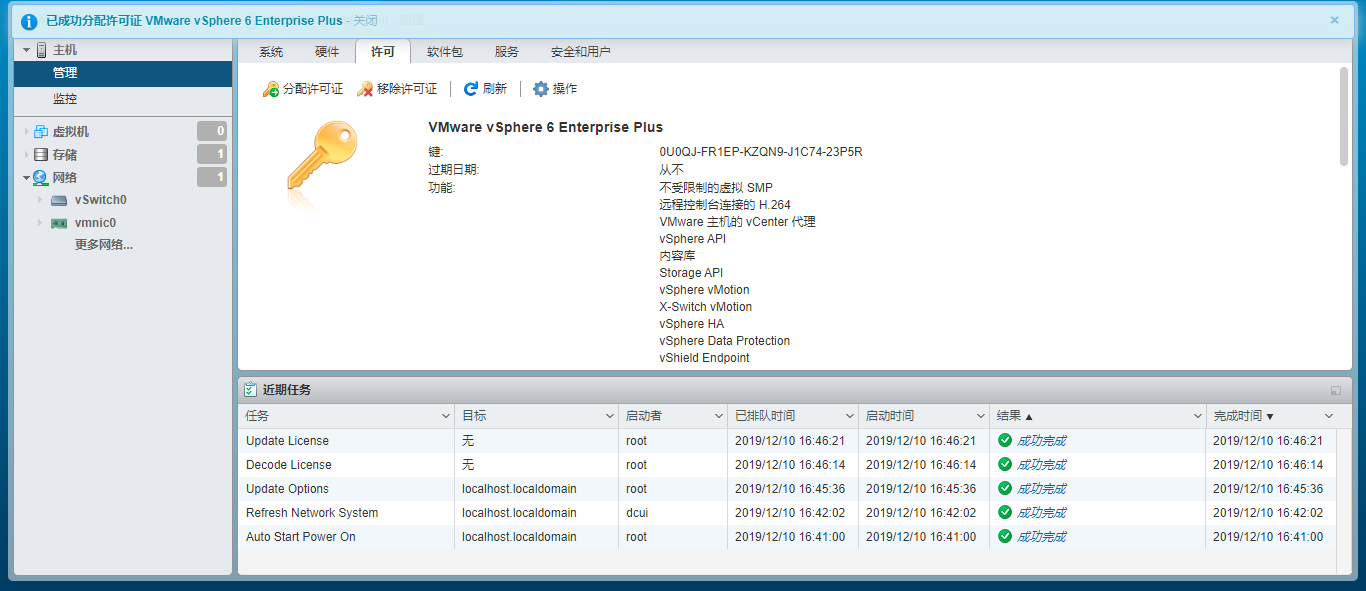Expand the Virtual Machines (虚拟机) node
Viewport: 1366px width, 591px height.
(27, 132)
